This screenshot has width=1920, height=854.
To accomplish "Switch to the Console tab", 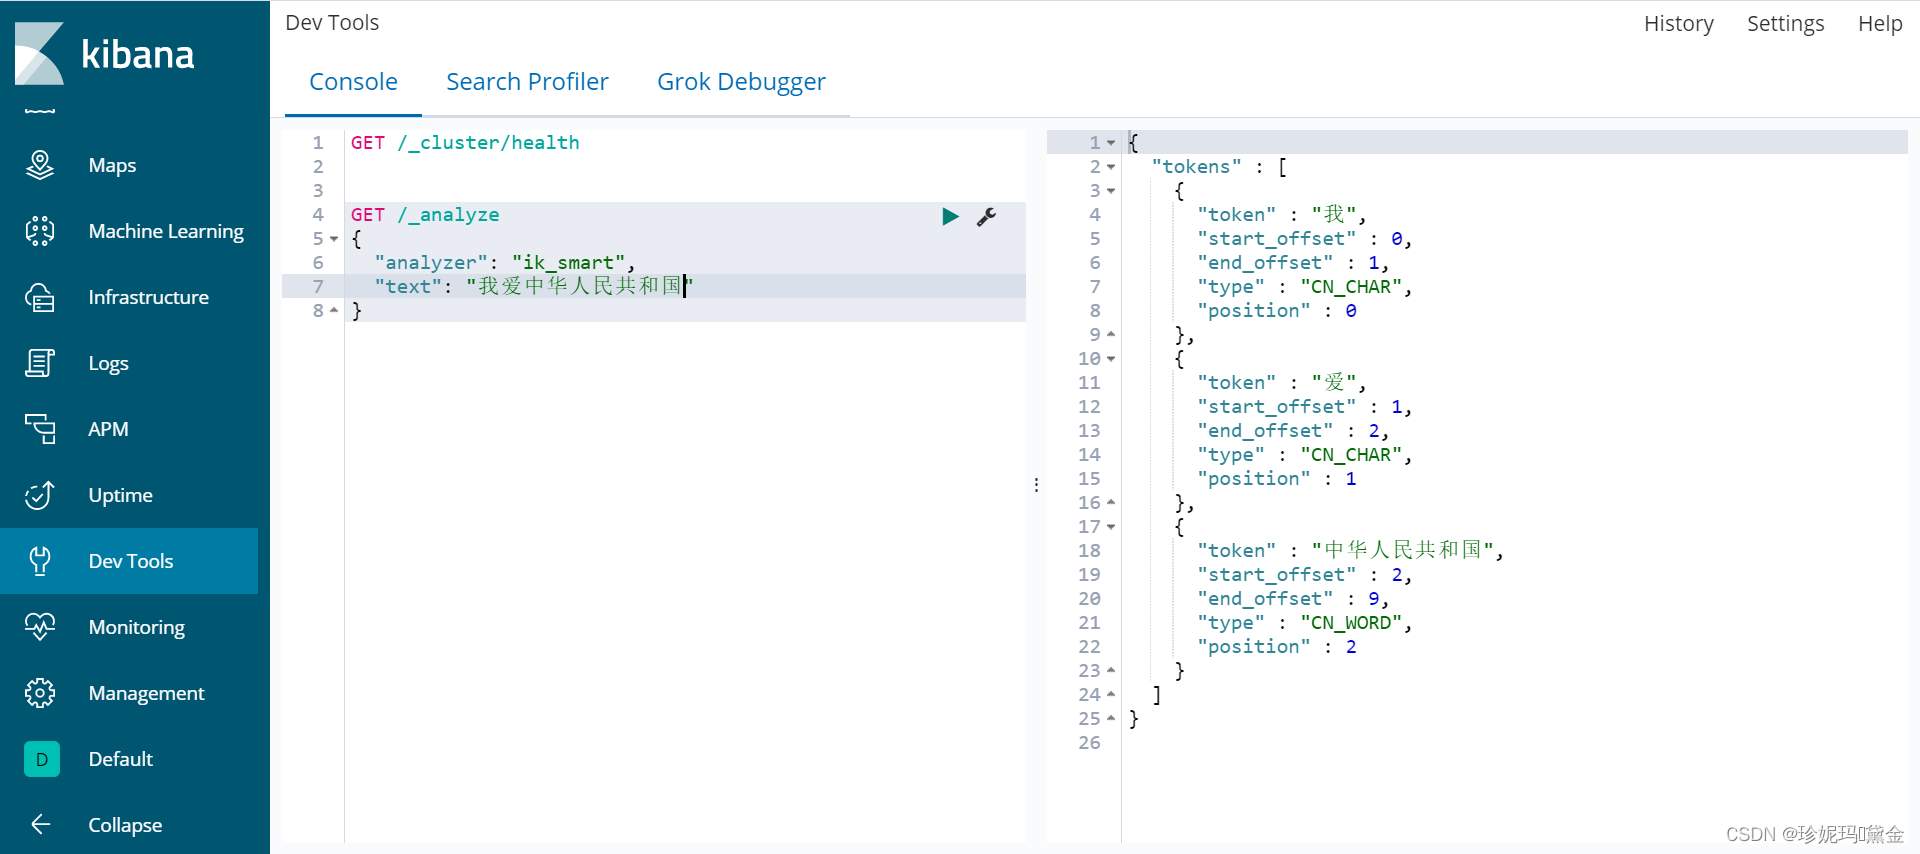I will tap(353, 82).
